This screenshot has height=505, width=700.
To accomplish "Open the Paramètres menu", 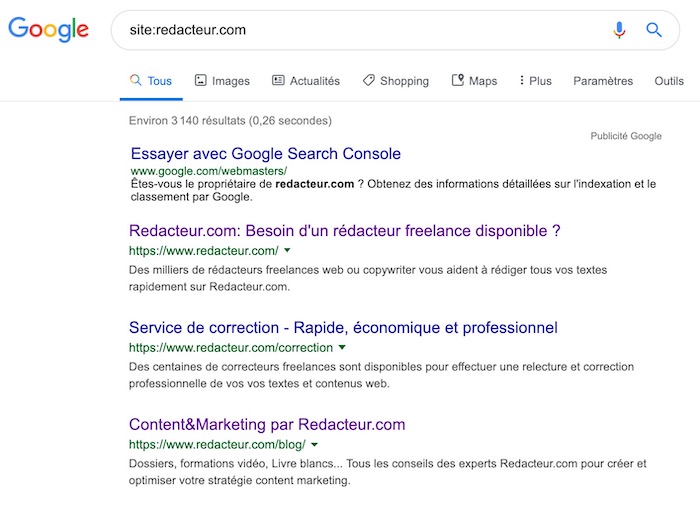I will pos(603,81).
